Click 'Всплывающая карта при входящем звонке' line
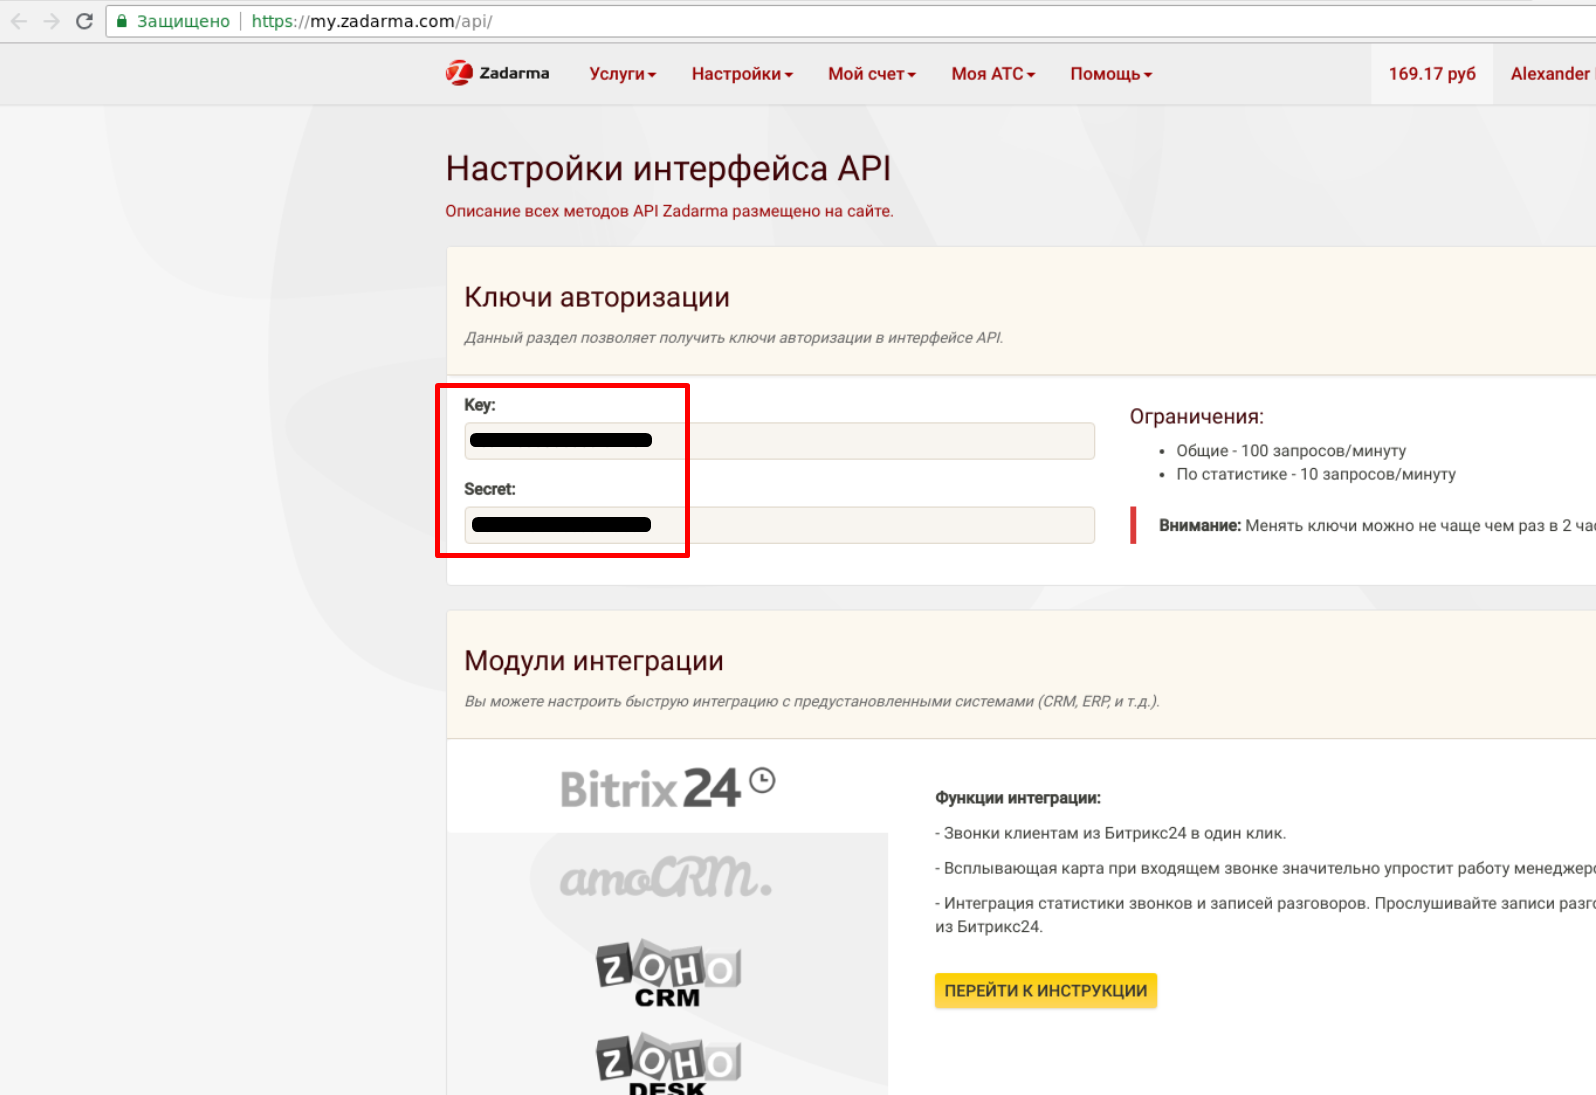Screen dimensions: 1596x1095 click(x=1265, y=868)
